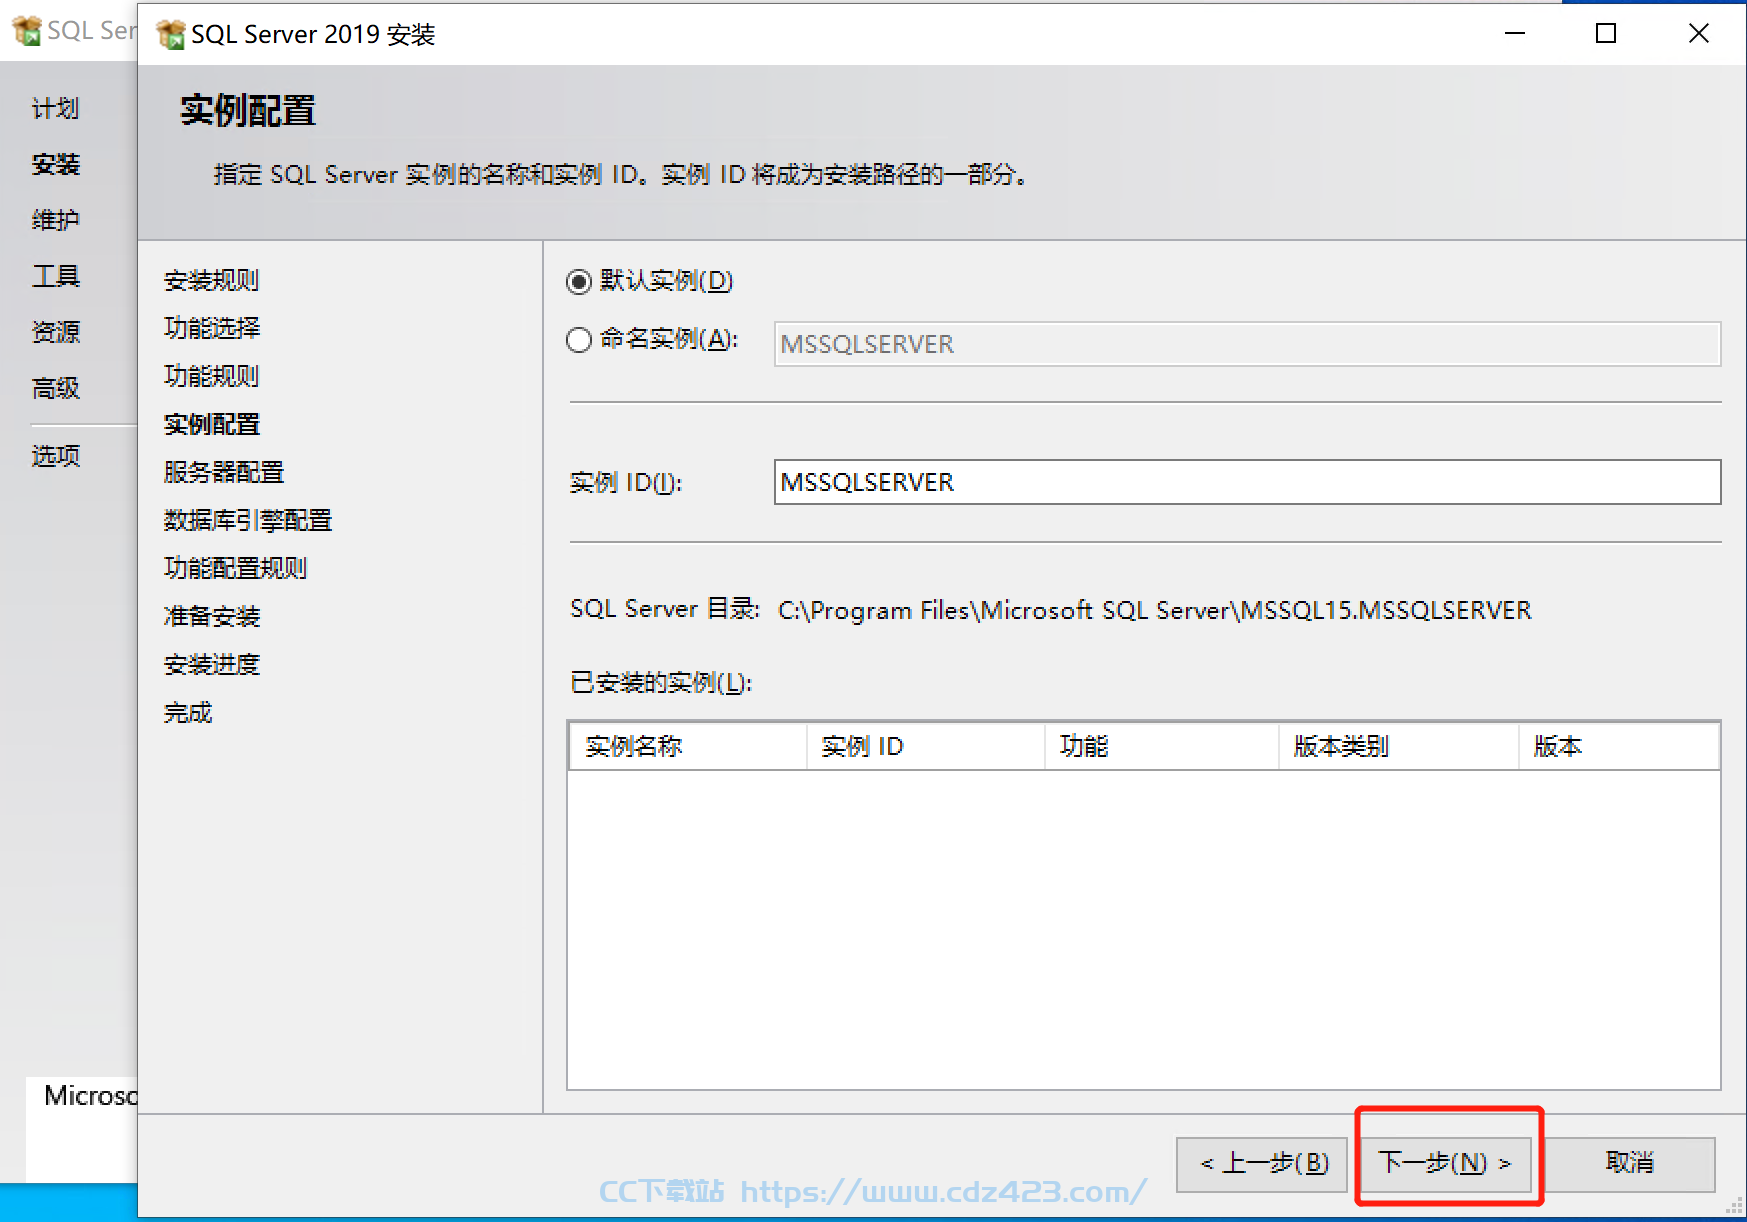Select 准备安装 step in wizard list
This screenshot has width=1747, height=1222.
[x=211, y=616]
